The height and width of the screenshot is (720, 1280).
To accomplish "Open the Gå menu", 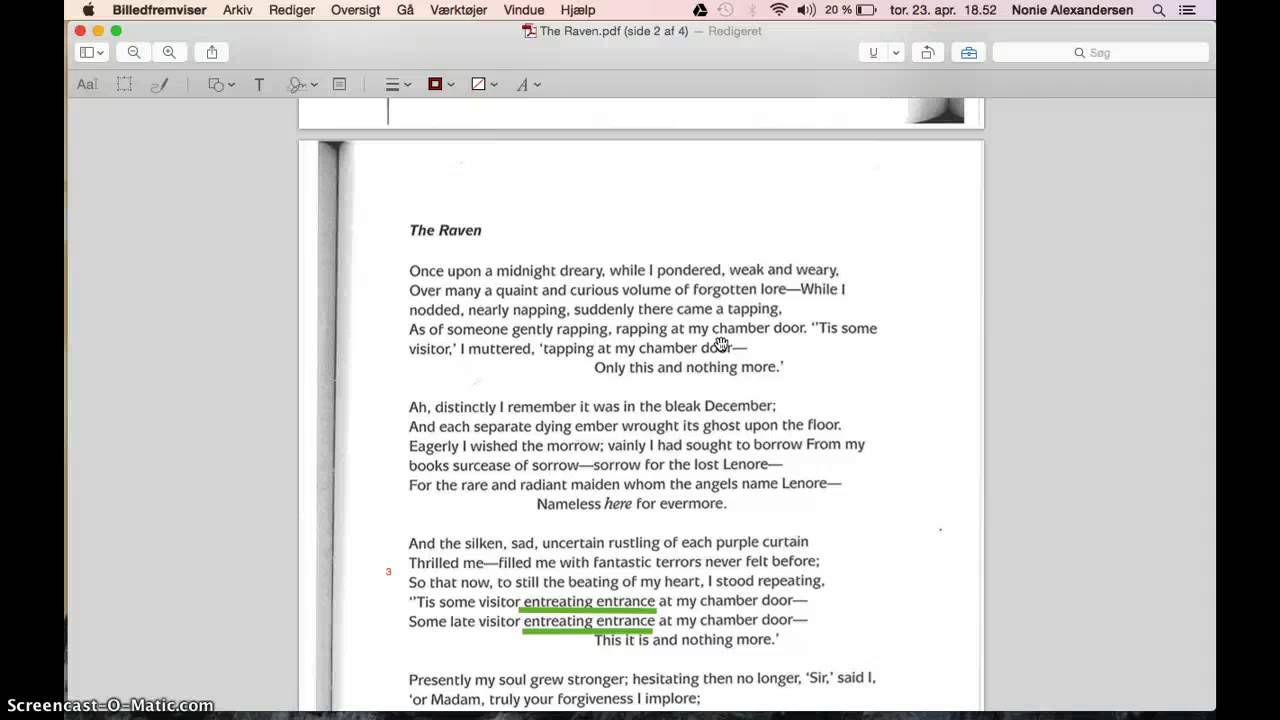I will pos(405,10).
